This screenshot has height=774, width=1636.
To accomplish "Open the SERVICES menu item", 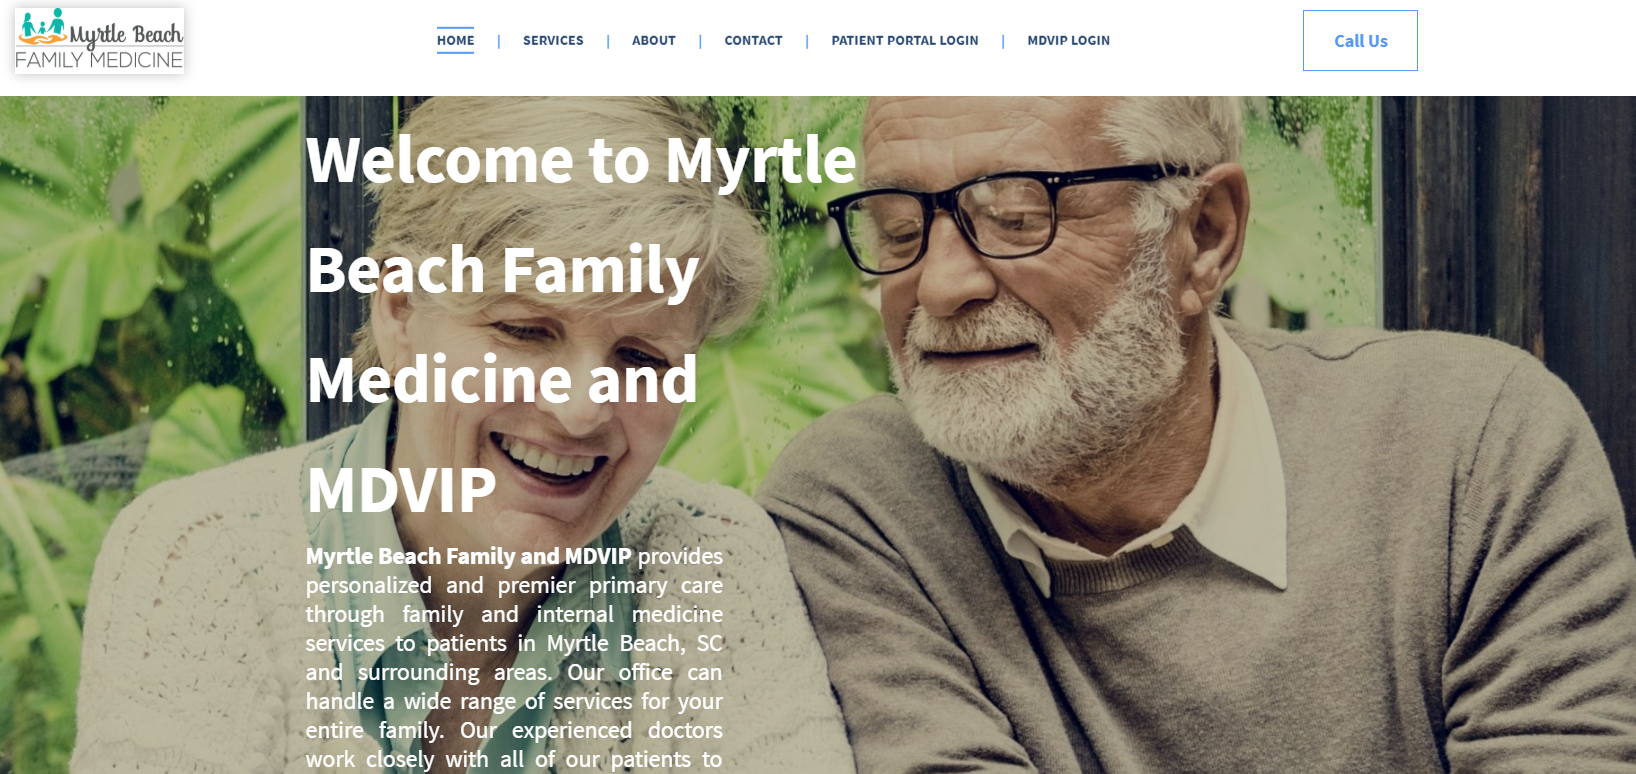I will [553, 40].
